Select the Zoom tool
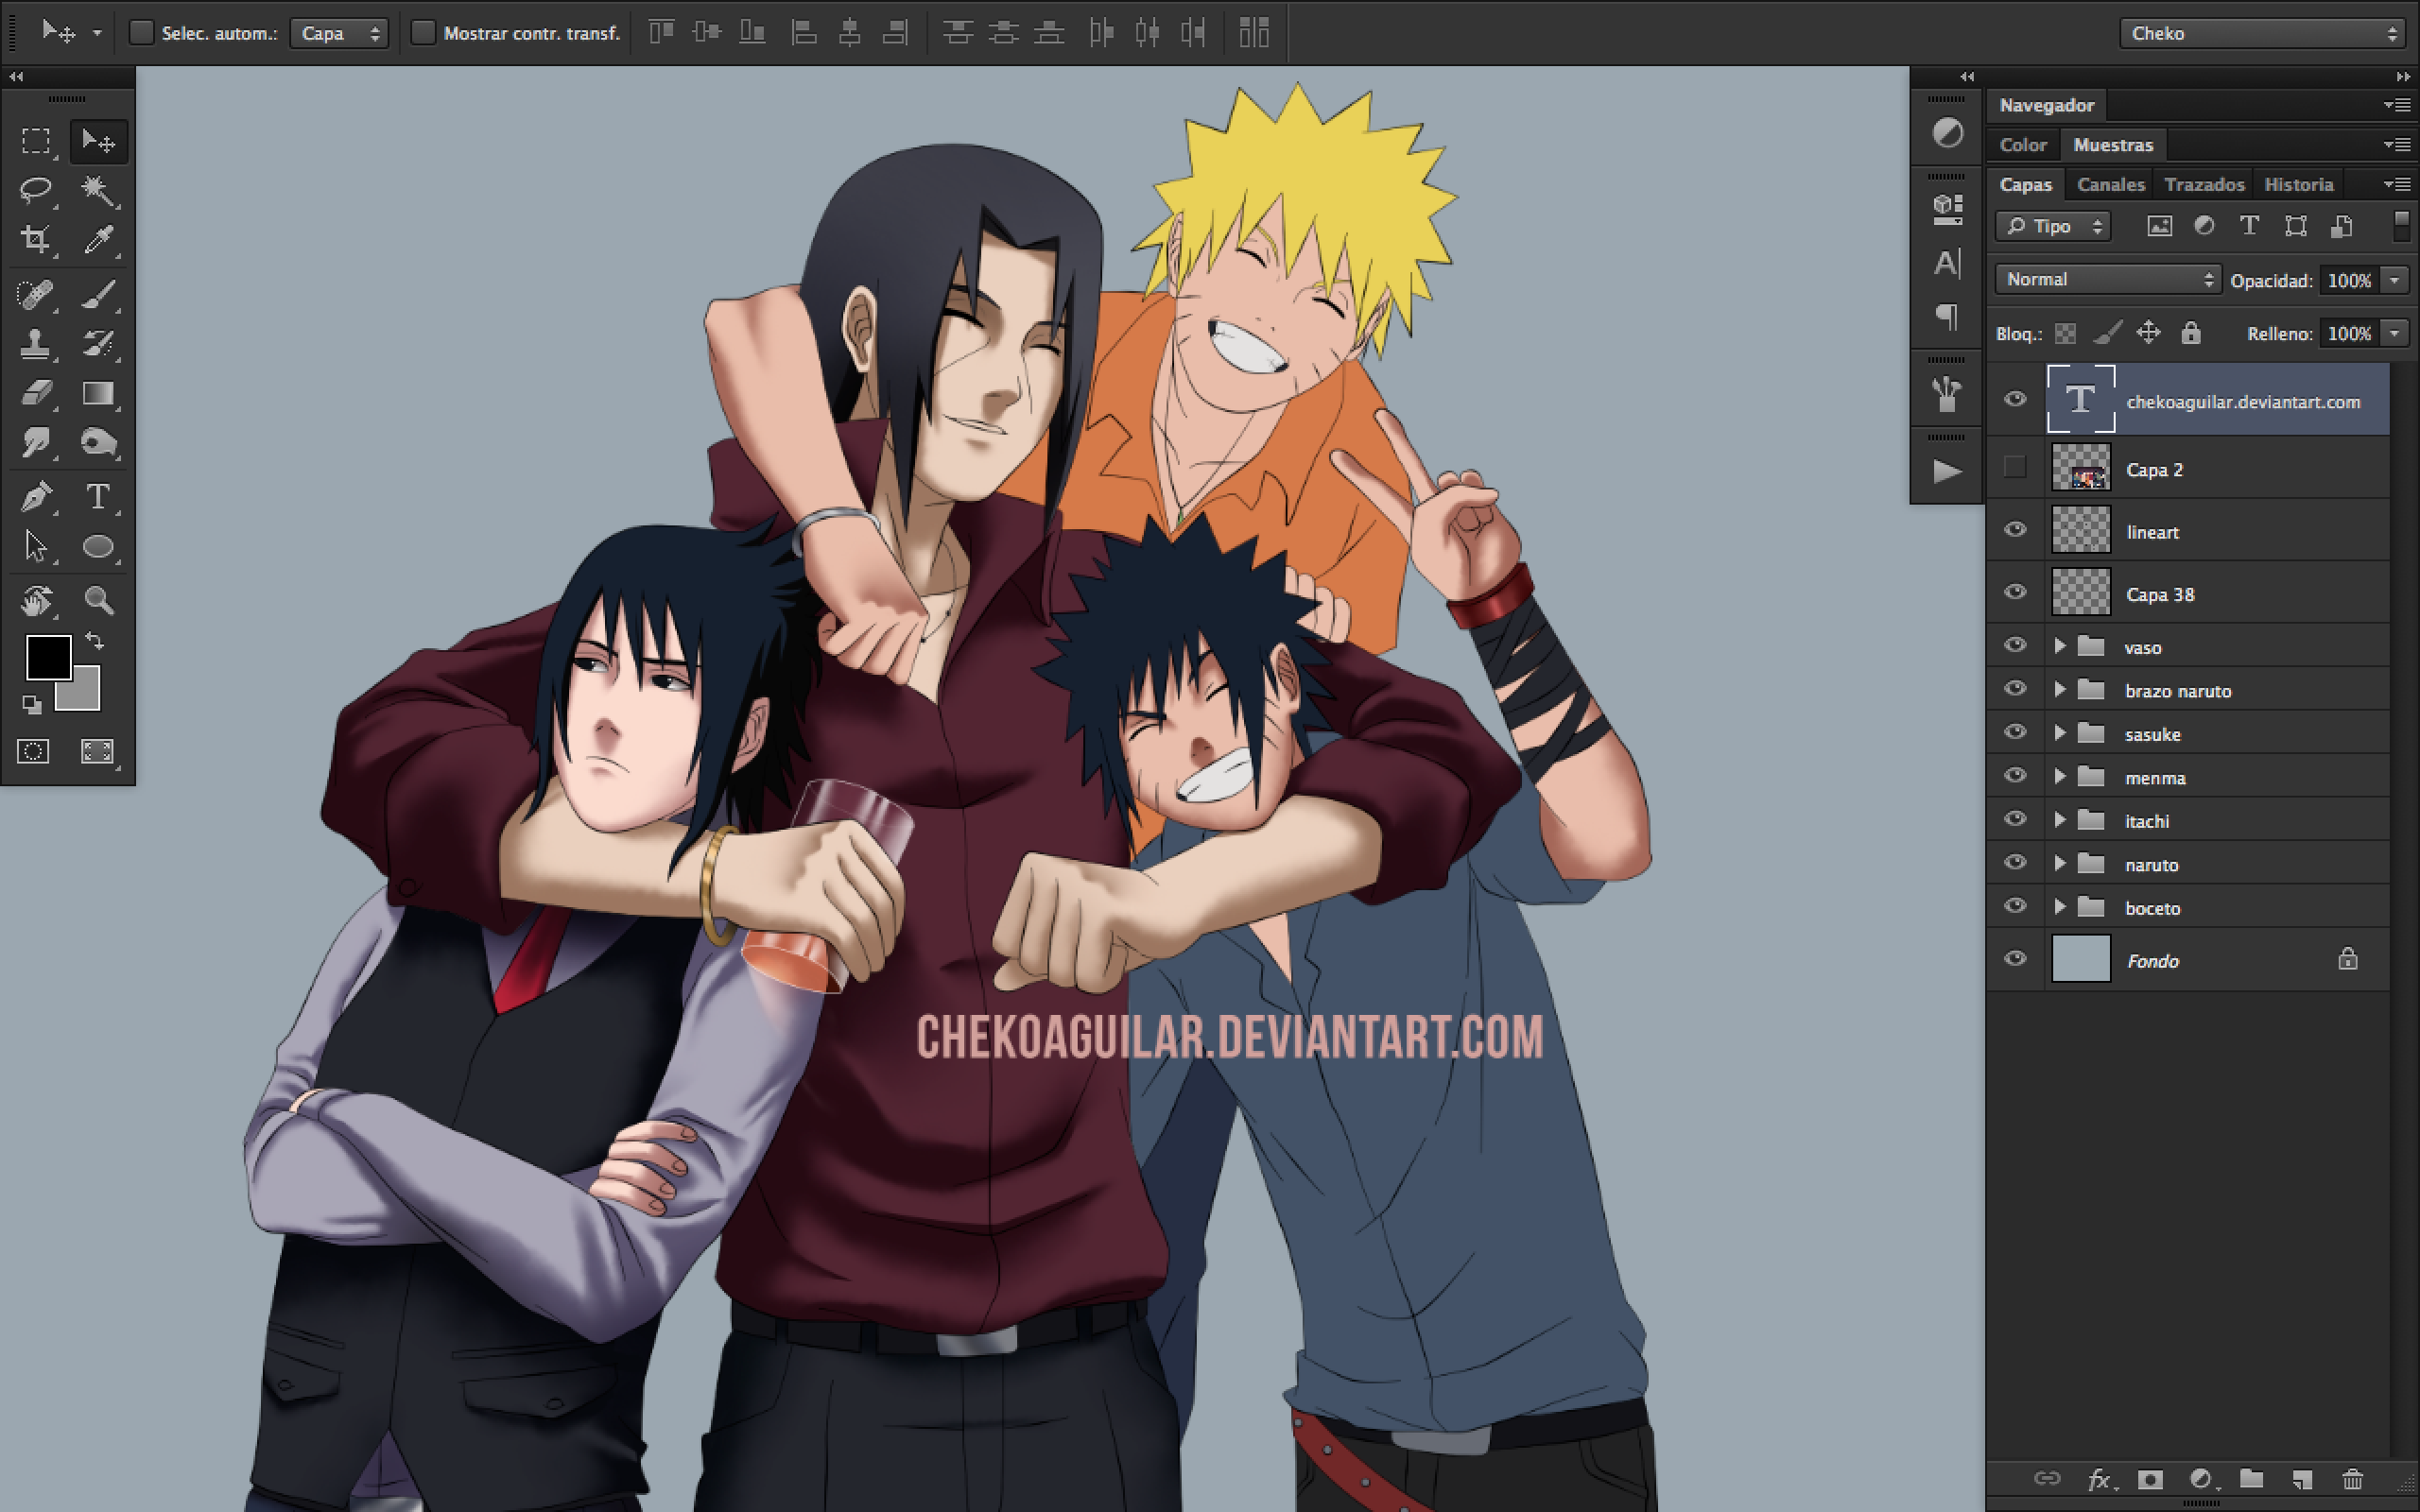The width and height of the screenshot is (2420, 1512). [x=98, y=601]
